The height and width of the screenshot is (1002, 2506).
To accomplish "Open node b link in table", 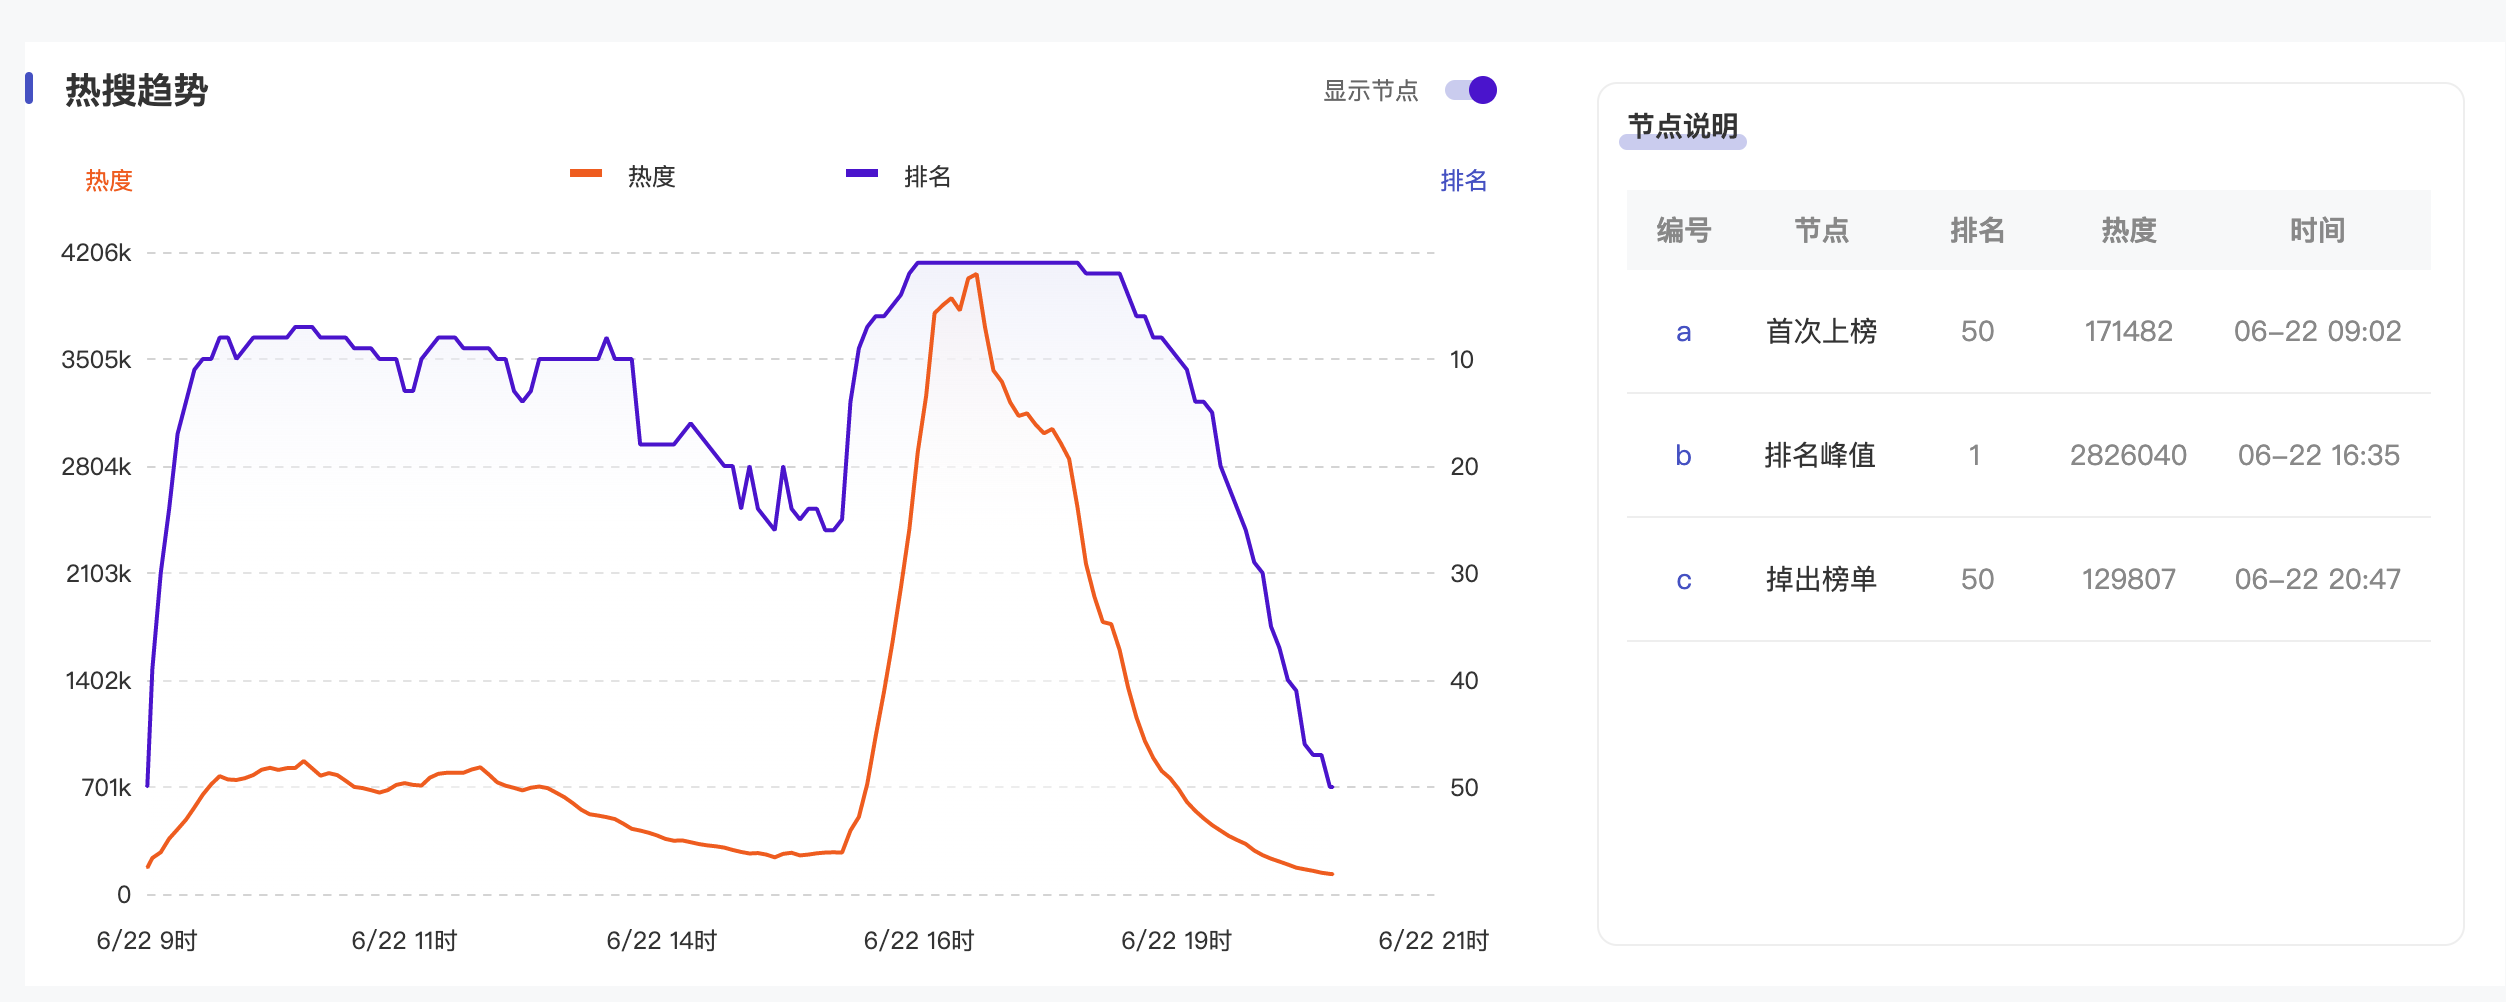I will click(1684, 456).
